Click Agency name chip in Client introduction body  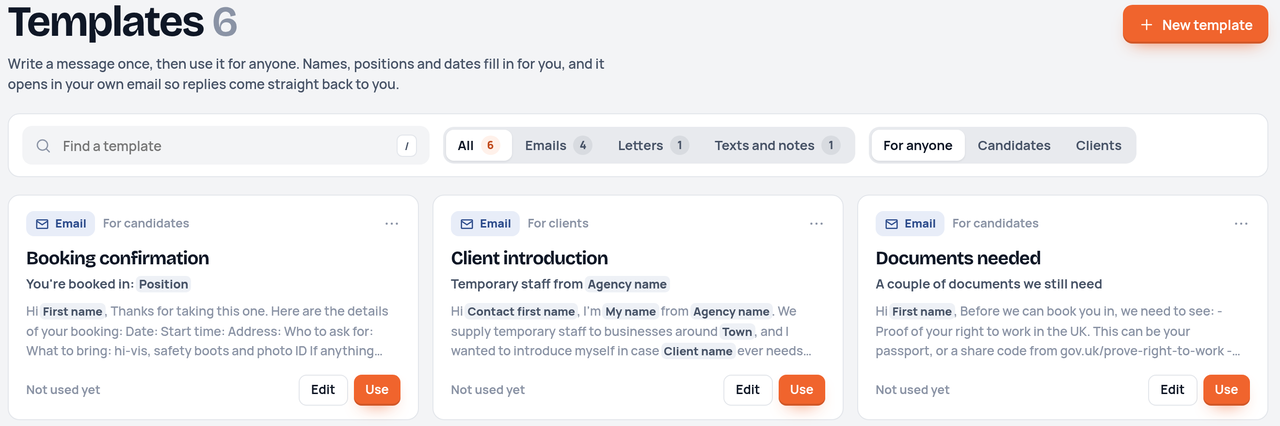732,311
